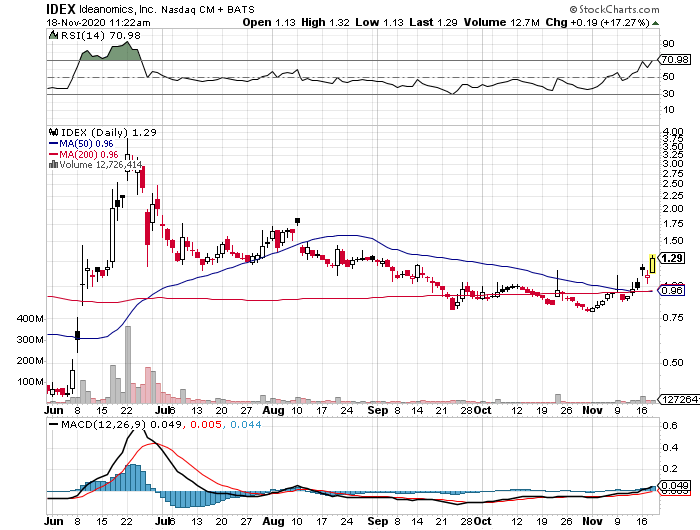Click the green up-arrow change indicator

point(655,23)
